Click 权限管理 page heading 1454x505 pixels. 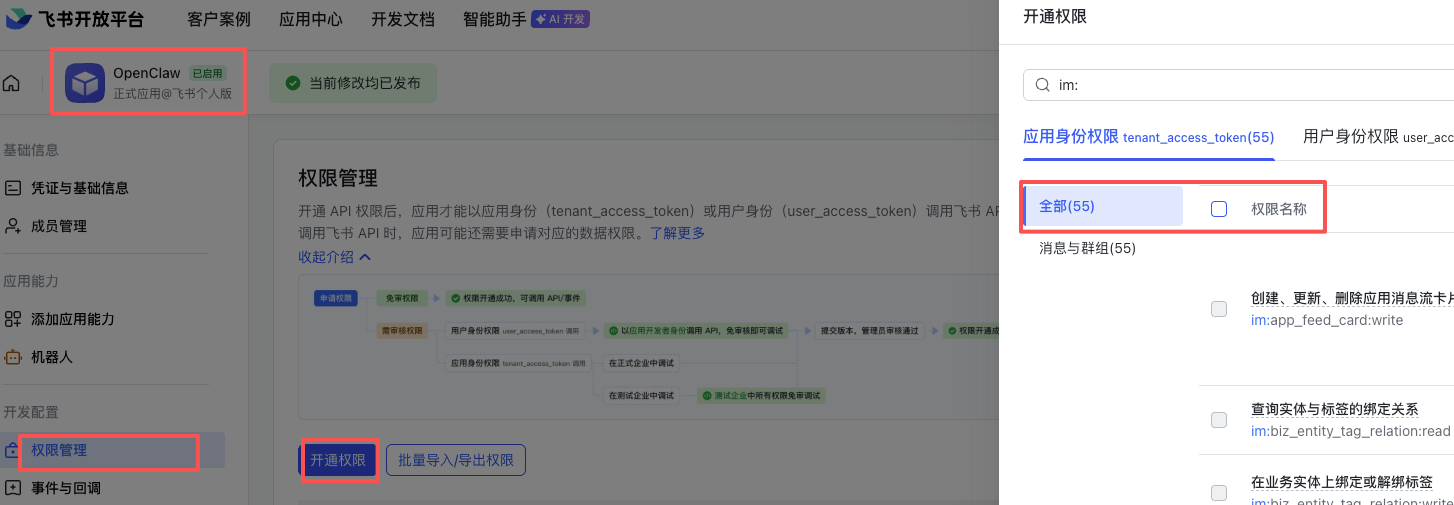[x=338, y=178]
